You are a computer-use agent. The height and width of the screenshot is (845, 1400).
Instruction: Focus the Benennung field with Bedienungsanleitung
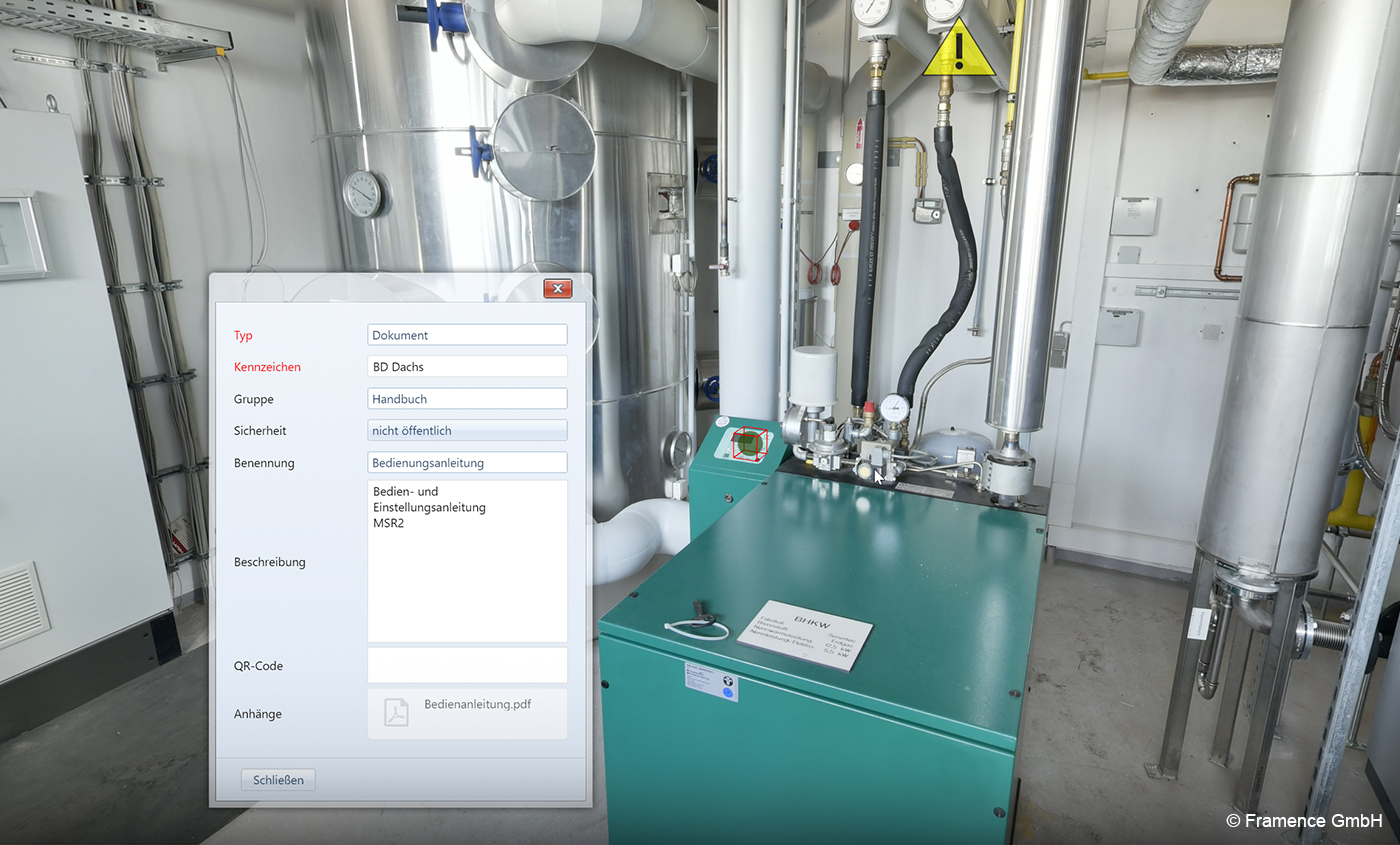tap(467, 463)
